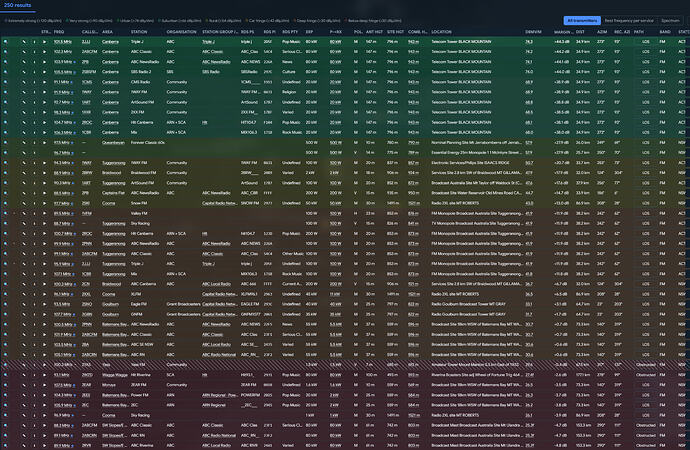Click magnifier icon on Forever Classic 60s row

[x=5, y=143]
